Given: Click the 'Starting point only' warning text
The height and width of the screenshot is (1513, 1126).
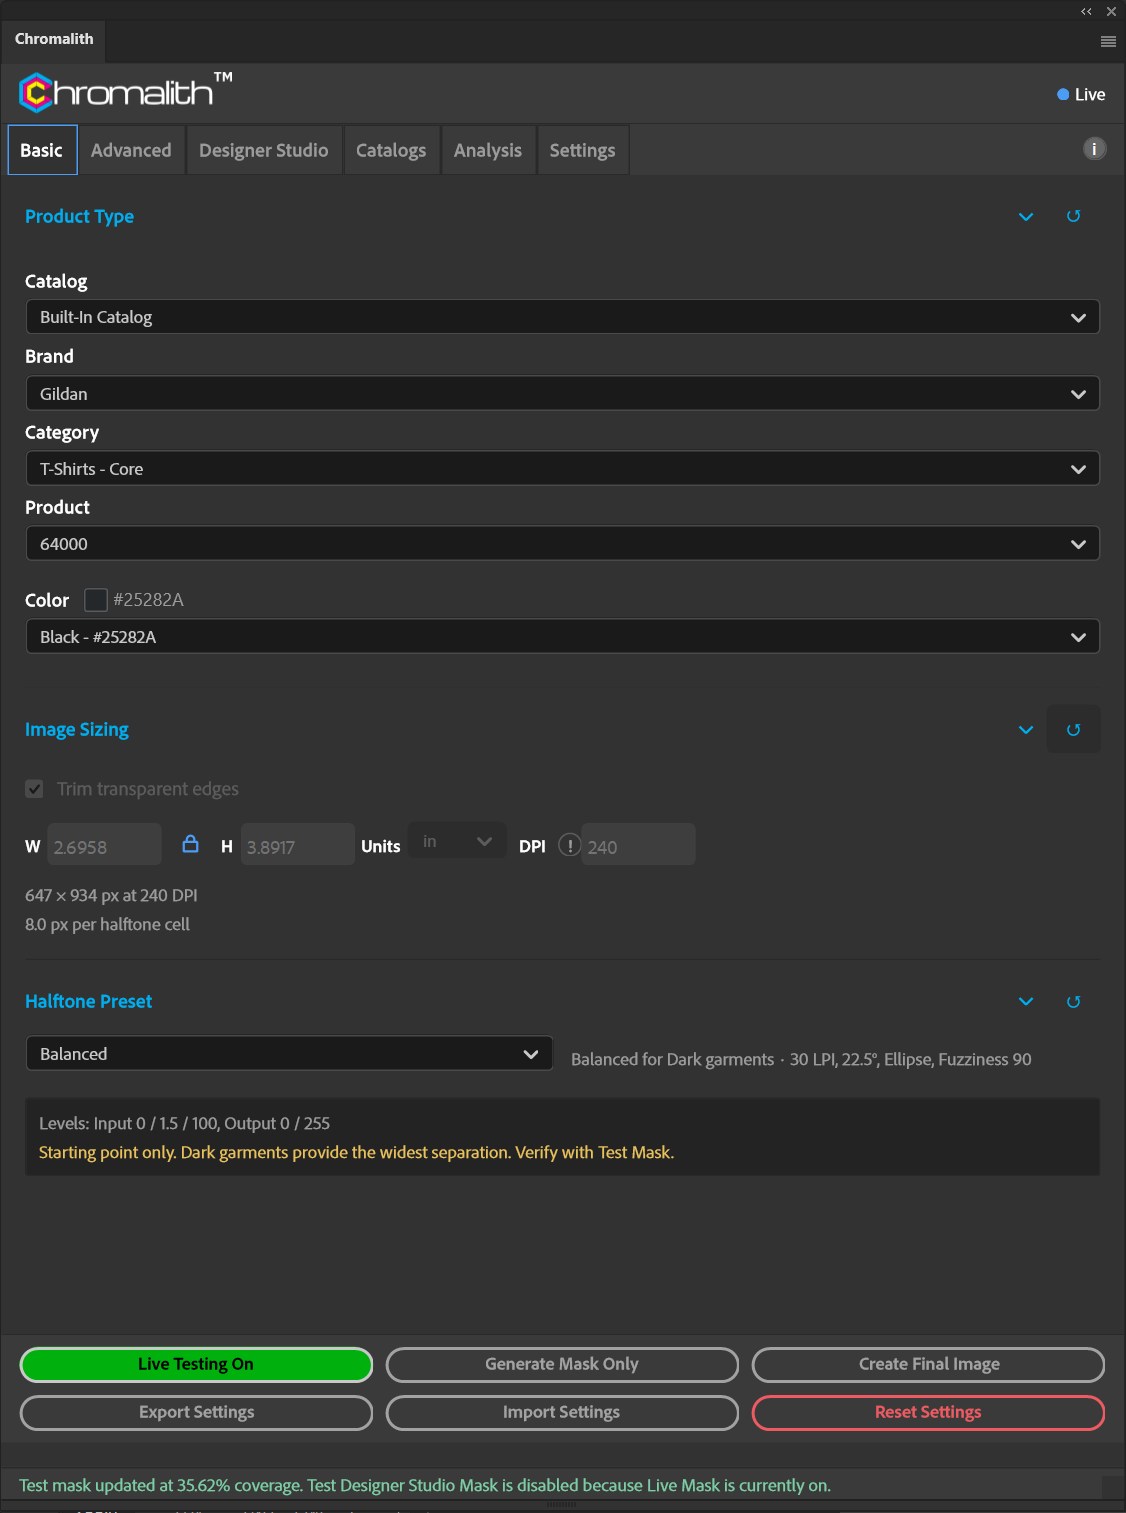Looking at the screenshot, I should pyautogui.click(x=357, y=1152).
